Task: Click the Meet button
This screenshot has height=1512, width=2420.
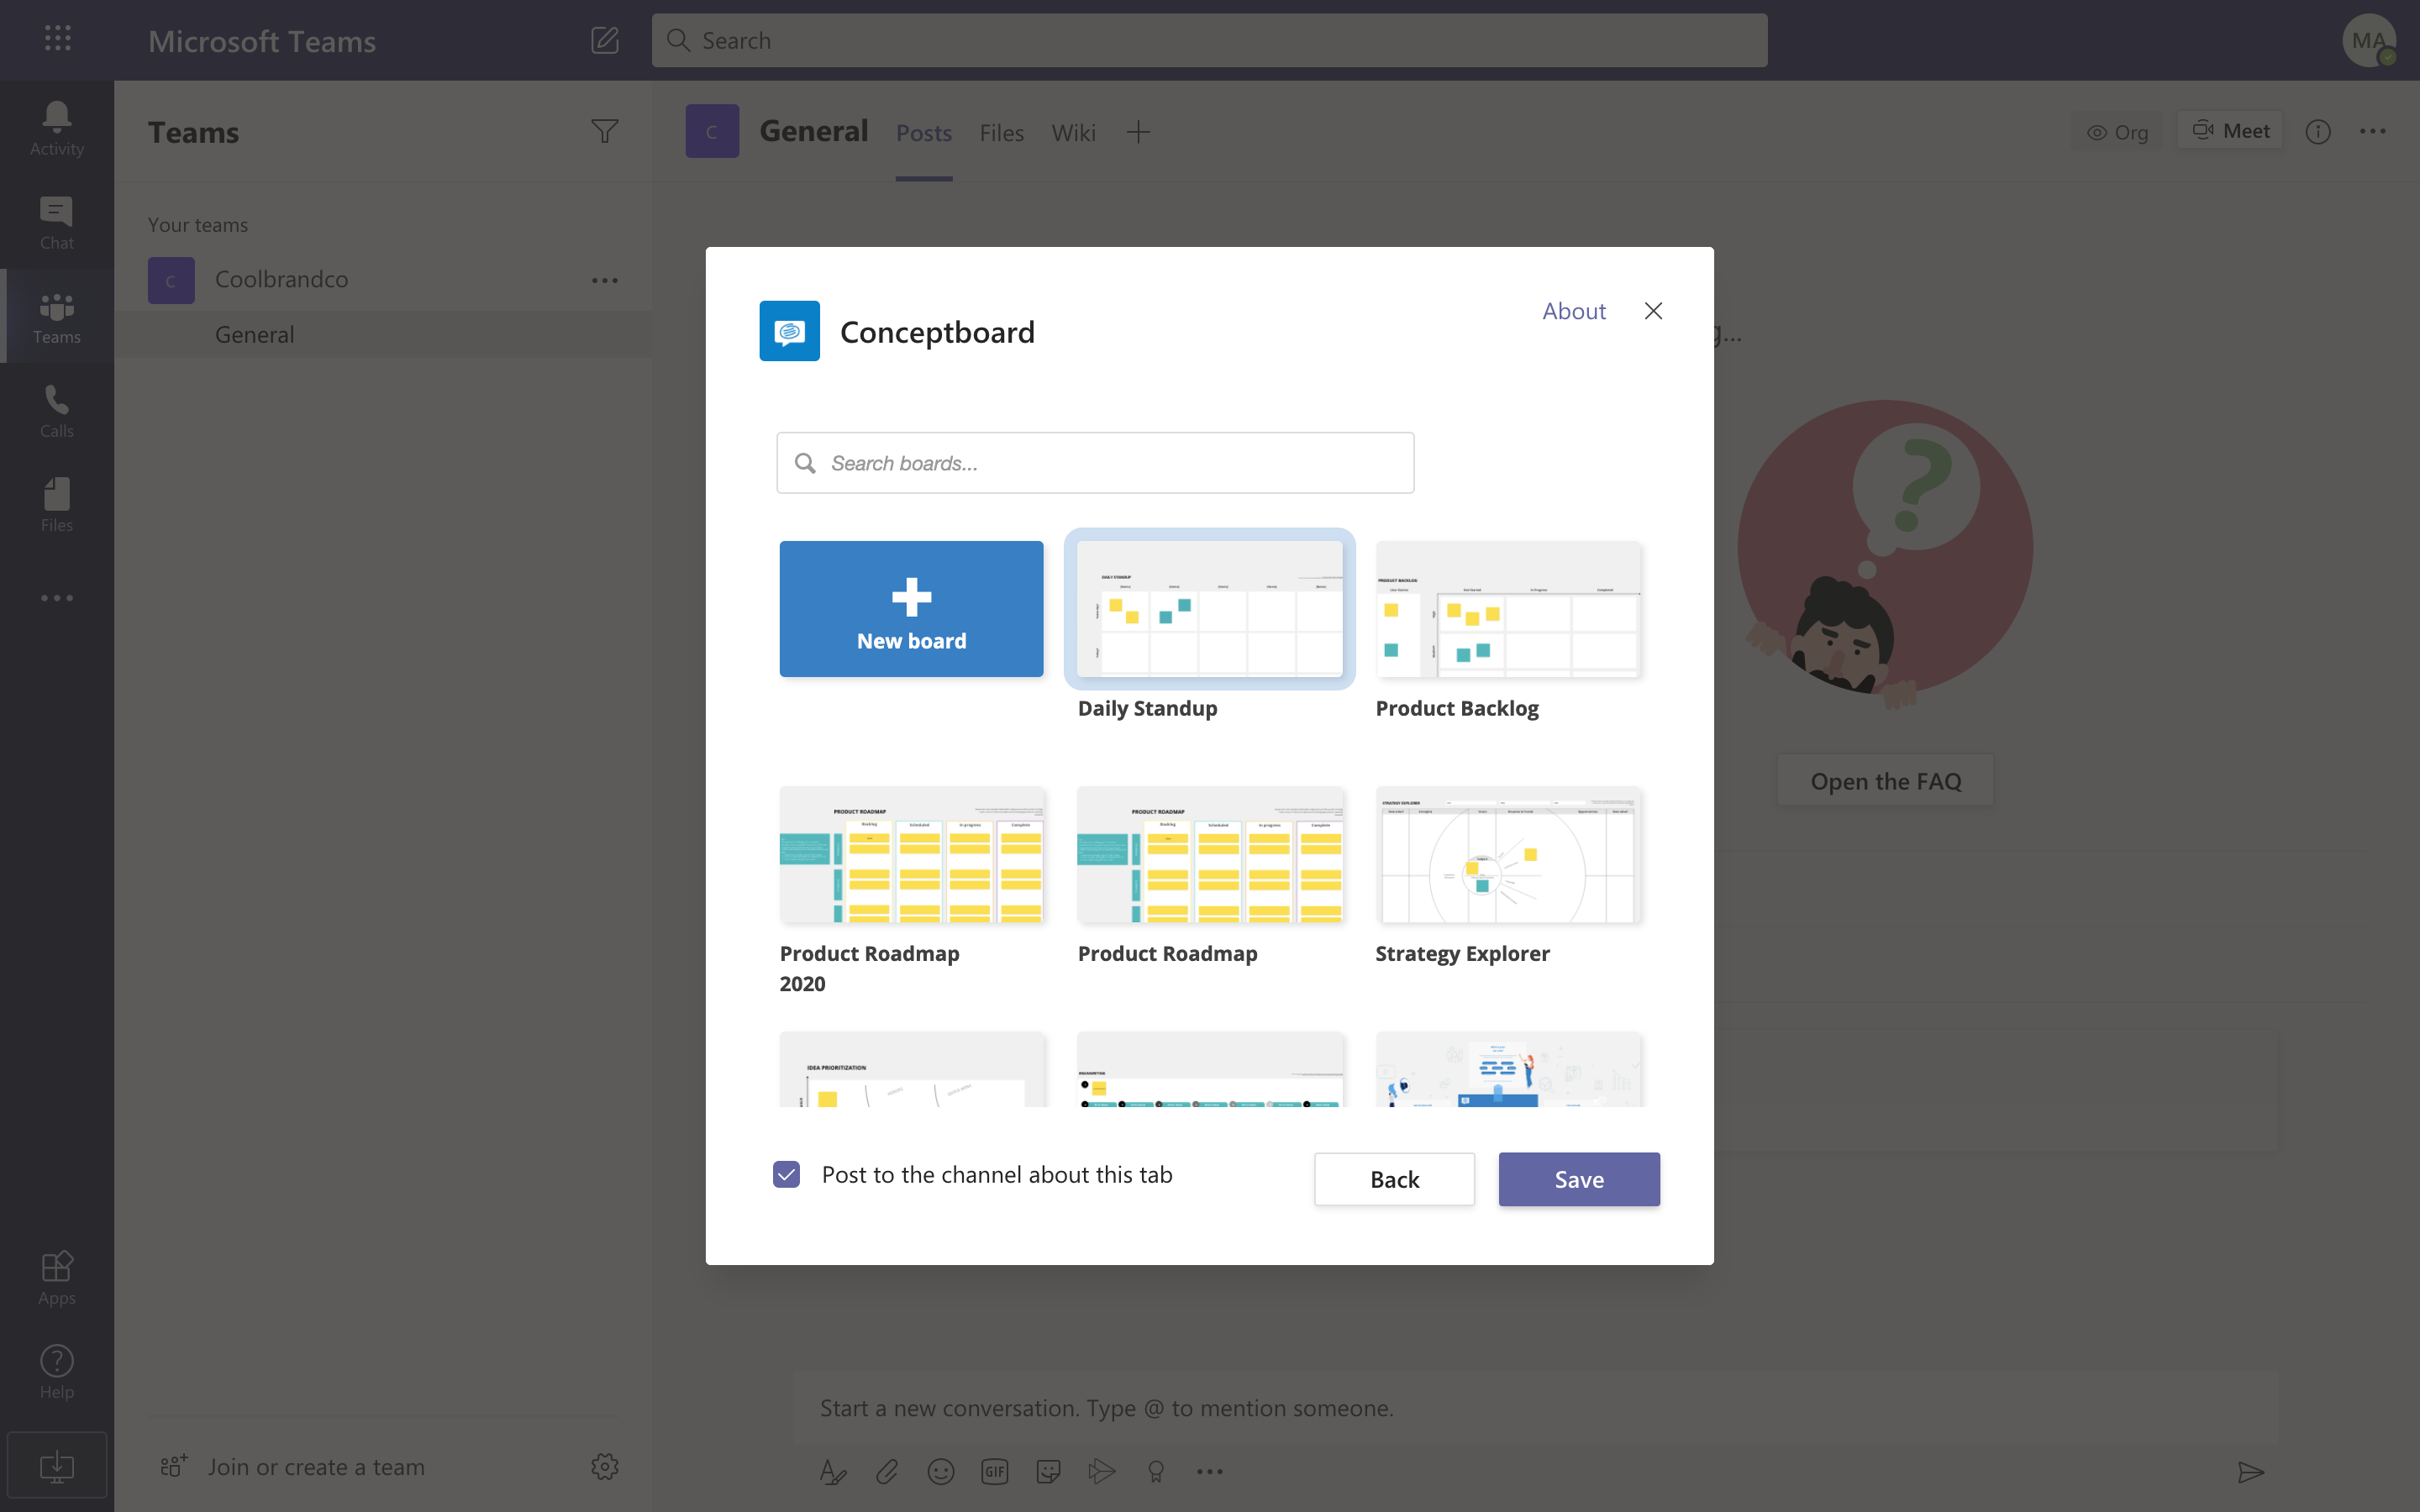Action: [2230, 131]
